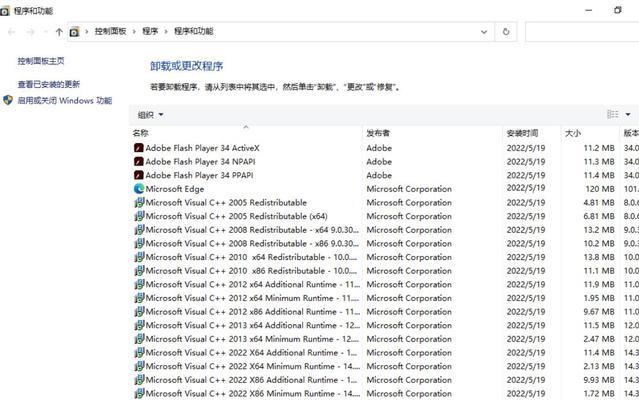The width and height of the screenshot is (639, 400).
Task: Click the search box in the top right
Action: coord(580,32)
